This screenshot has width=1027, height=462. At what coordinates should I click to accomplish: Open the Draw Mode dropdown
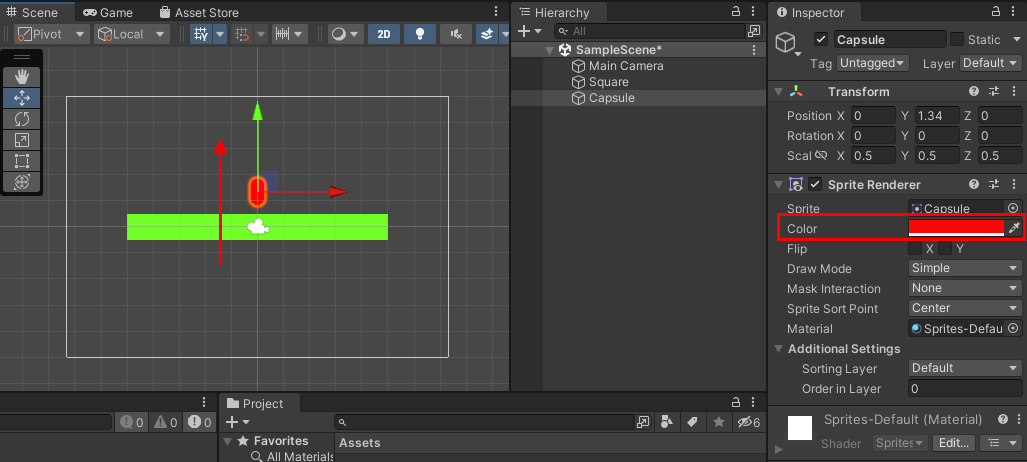(964, 269)
